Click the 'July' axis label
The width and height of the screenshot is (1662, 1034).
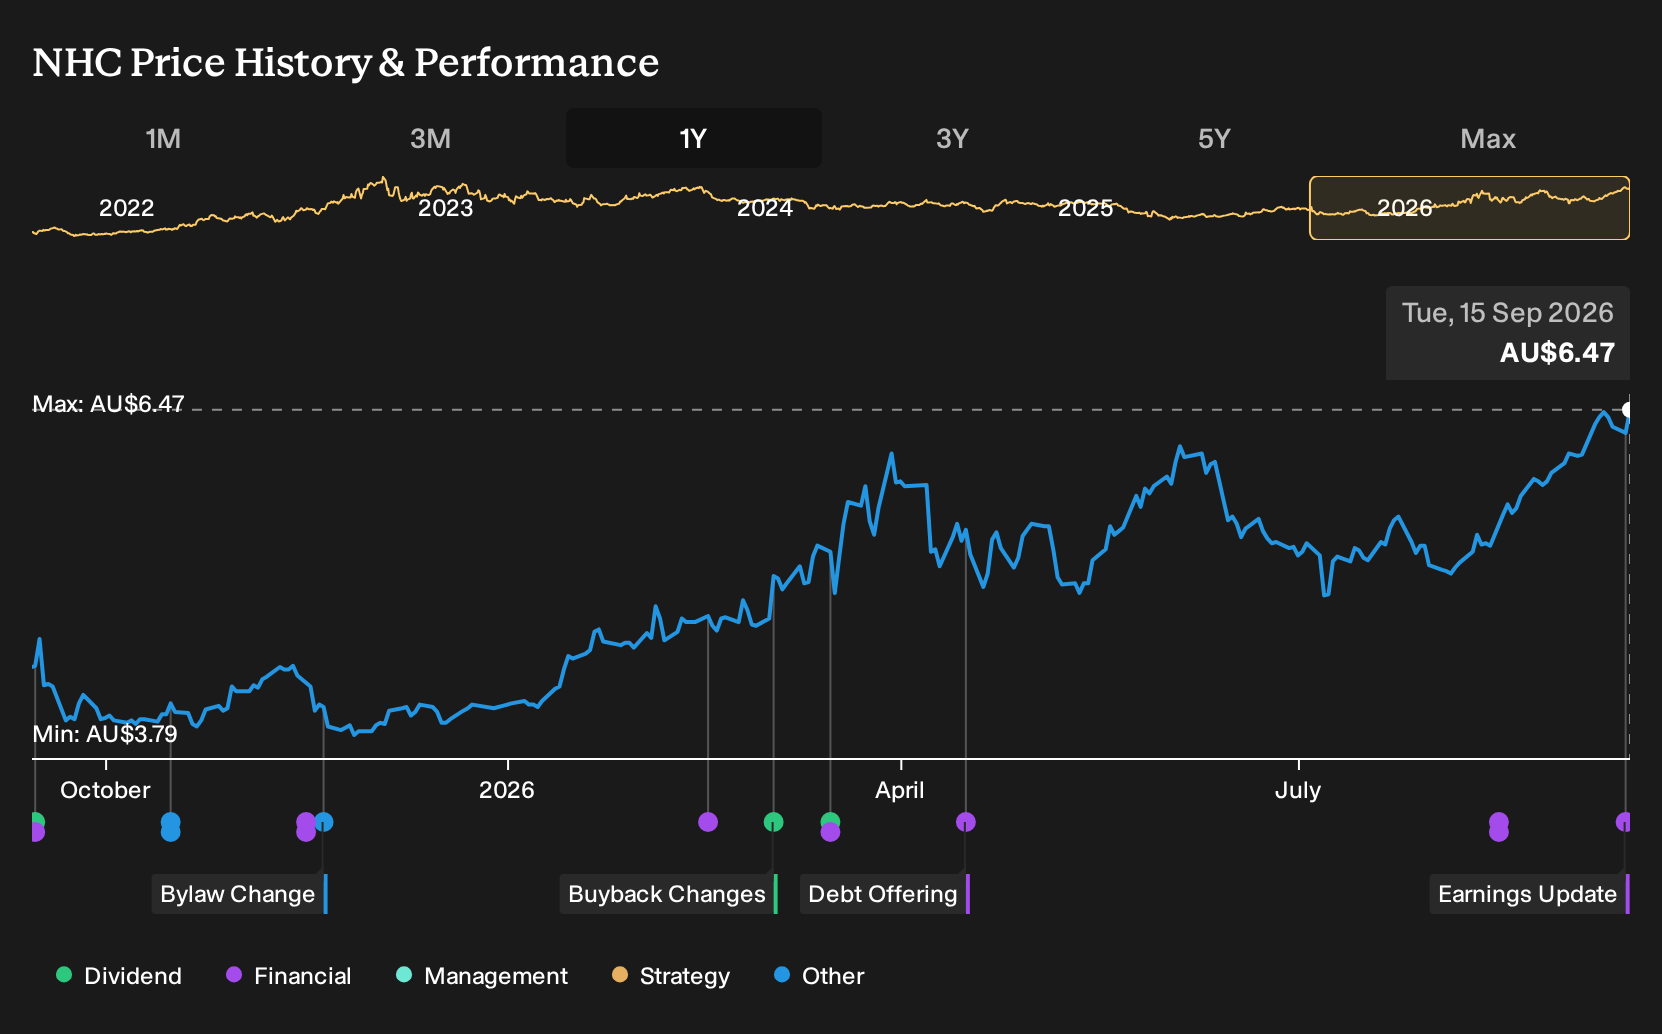[x=1298, y=790]
